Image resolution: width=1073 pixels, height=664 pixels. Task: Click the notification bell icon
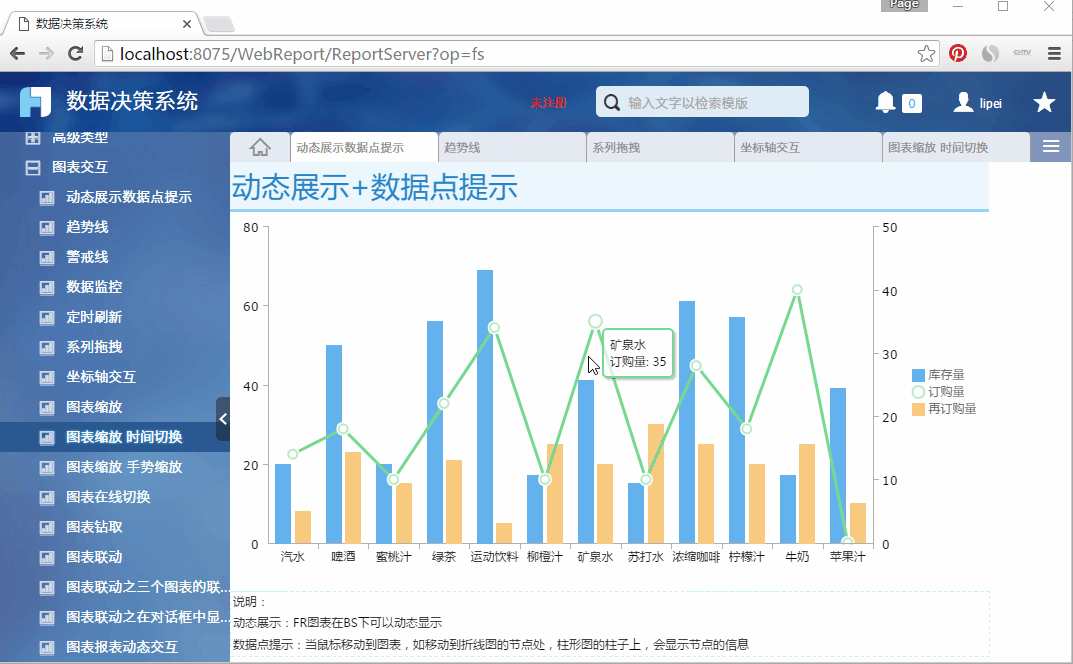tap(884, 101)
